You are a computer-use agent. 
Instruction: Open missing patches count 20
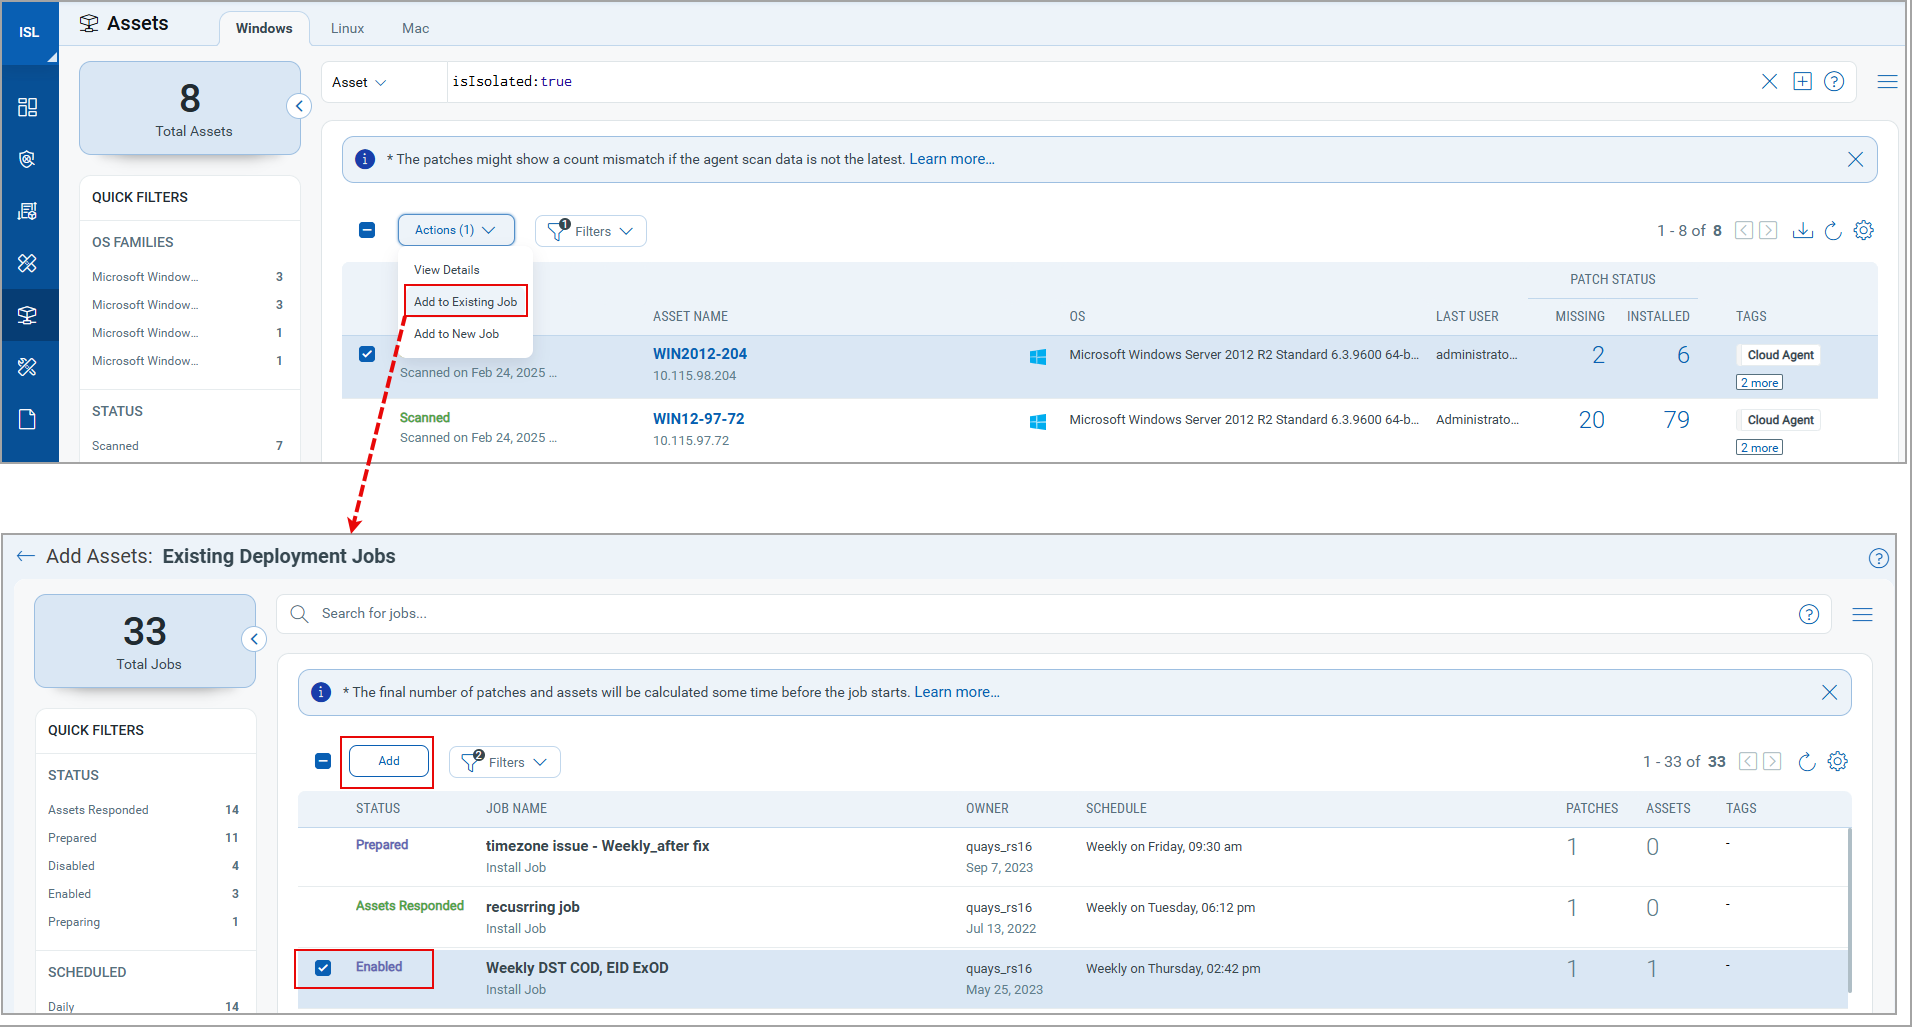tap(1592, 420)
